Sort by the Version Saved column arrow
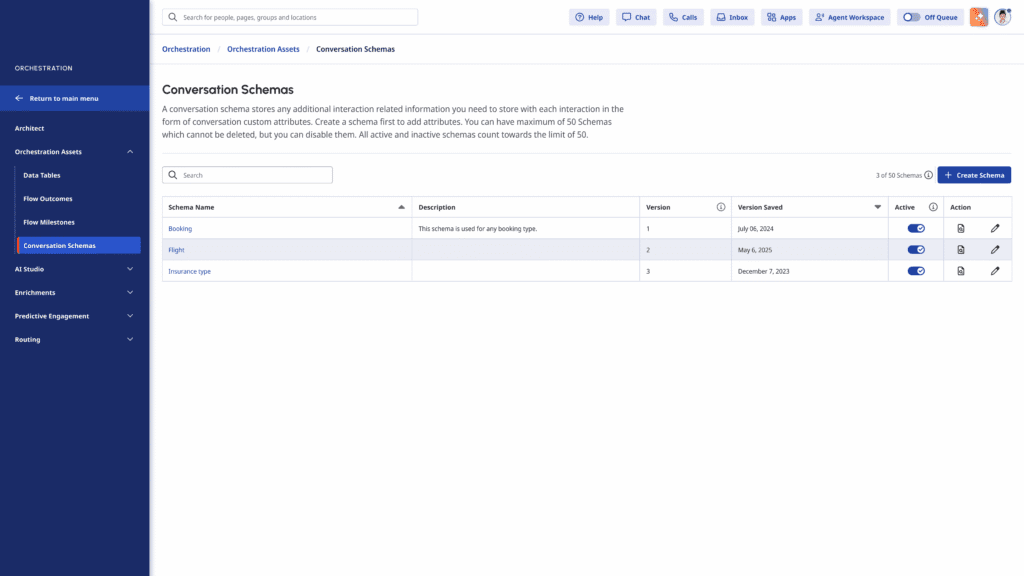1024x576 pixels. tap(878, 207)
